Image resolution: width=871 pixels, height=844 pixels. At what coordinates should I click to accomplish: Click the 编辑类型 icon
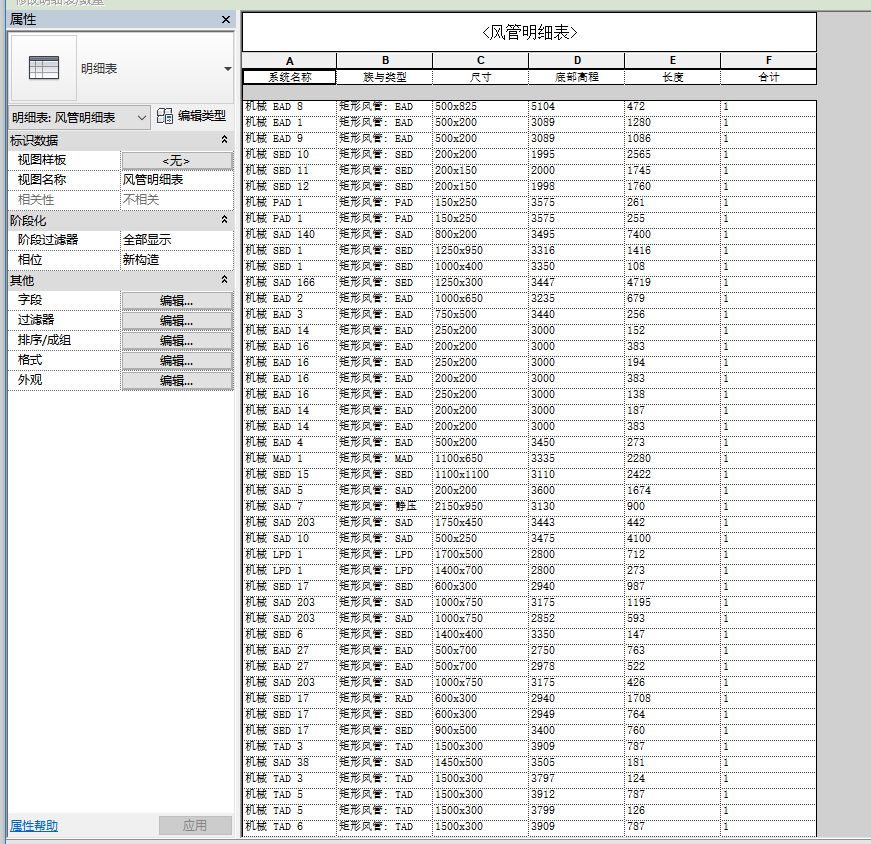(x=164, y=116)
